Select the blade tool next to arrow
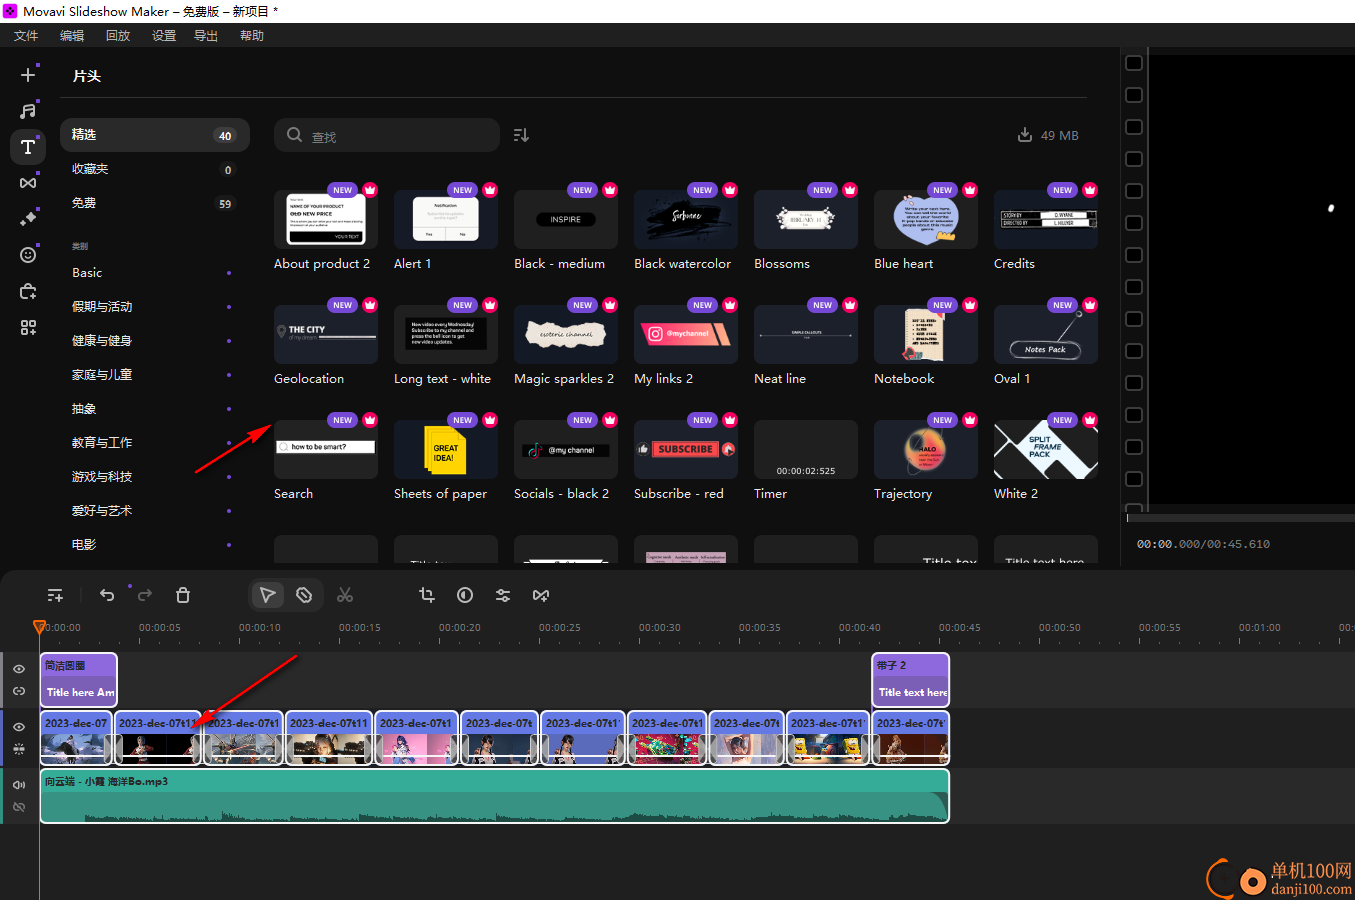The width and height of the screenshot is (1355, 900). coord(304,595)
